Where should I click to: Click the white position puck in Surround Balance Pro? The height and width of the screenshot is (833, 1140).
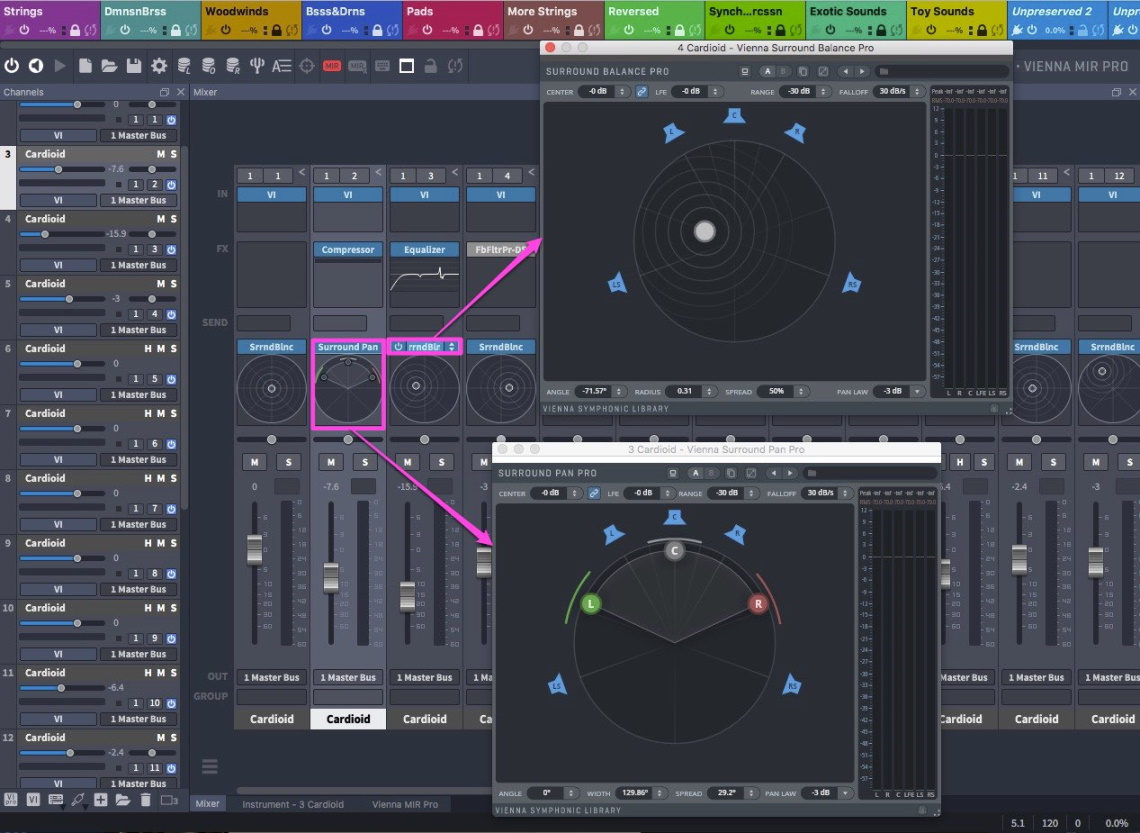pos(705,231)
